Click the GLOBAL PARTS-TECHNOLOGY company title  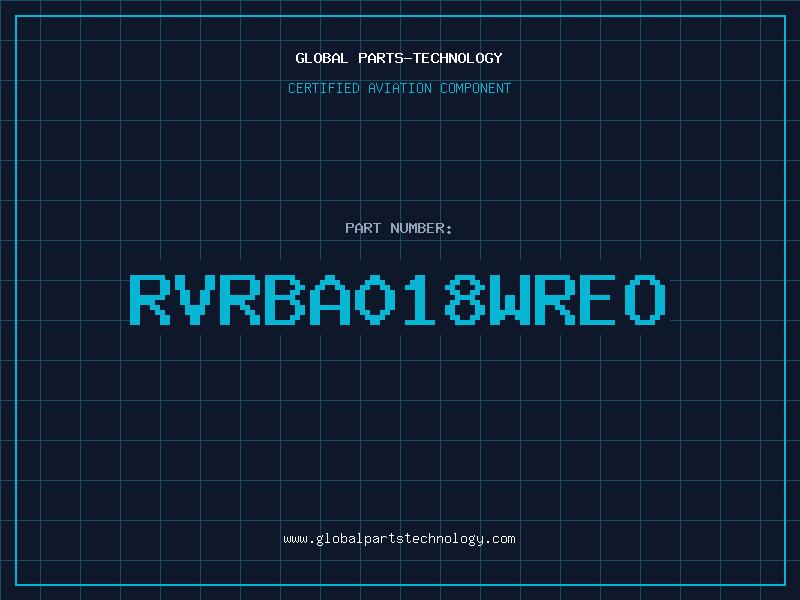(x=399, y=58)
